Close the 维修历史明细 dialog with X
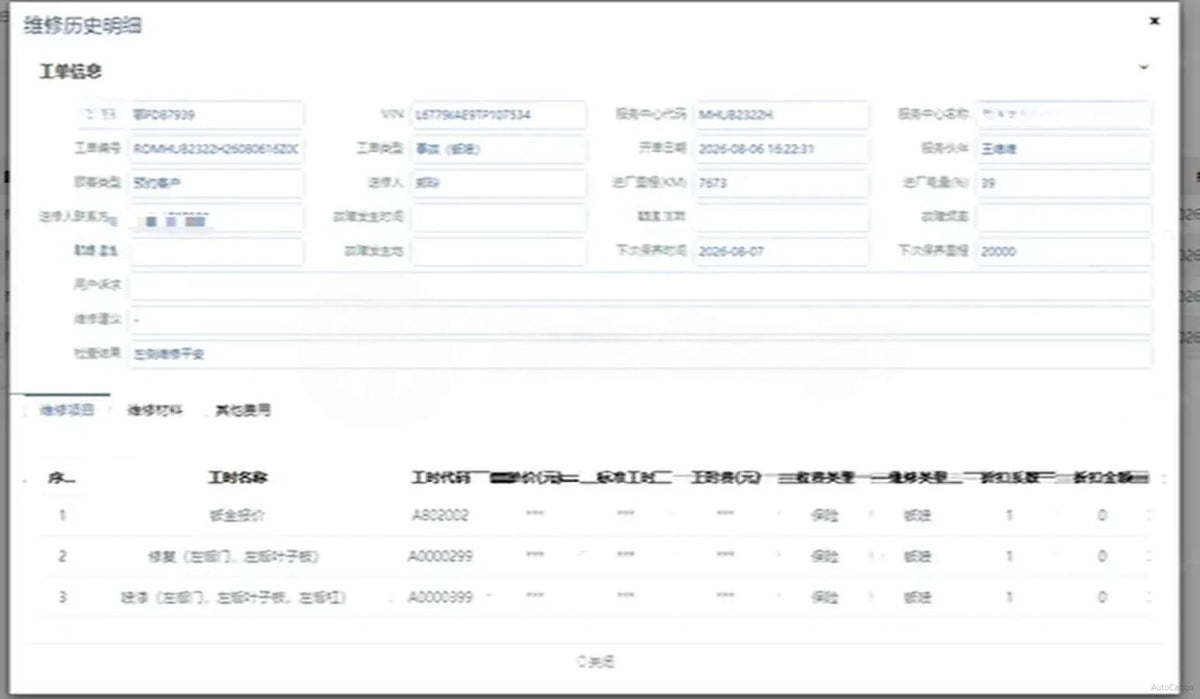This screenshot has height=699, width=1200. [x=1154, y=20]
